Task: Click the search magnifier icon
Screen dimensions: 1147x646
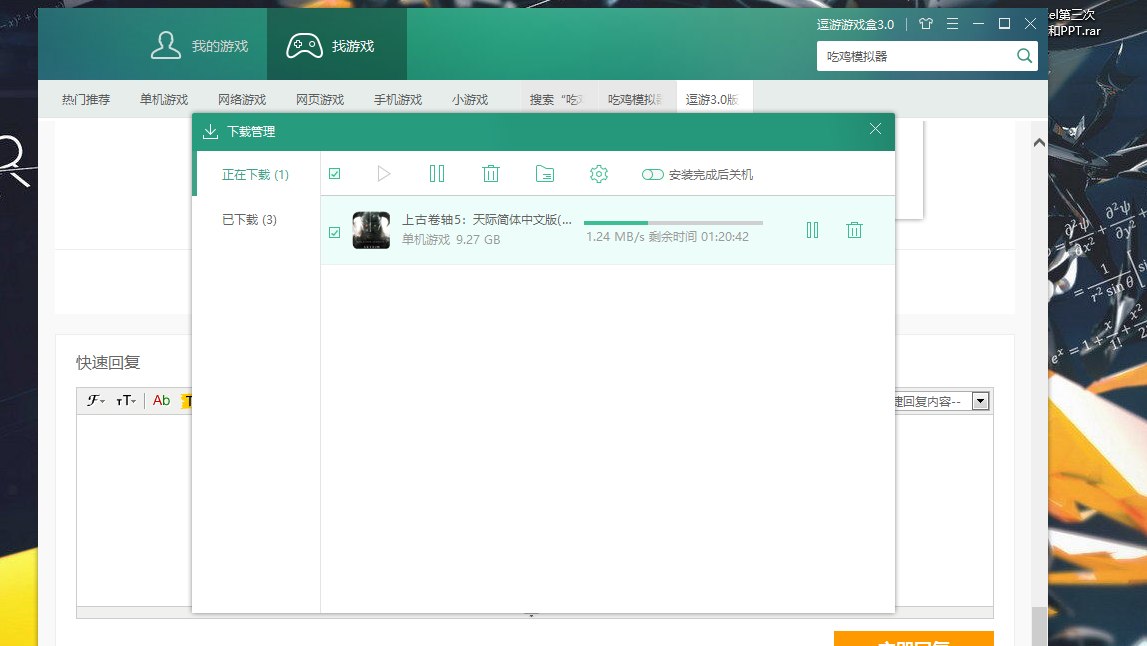Action: point(1024,56)
